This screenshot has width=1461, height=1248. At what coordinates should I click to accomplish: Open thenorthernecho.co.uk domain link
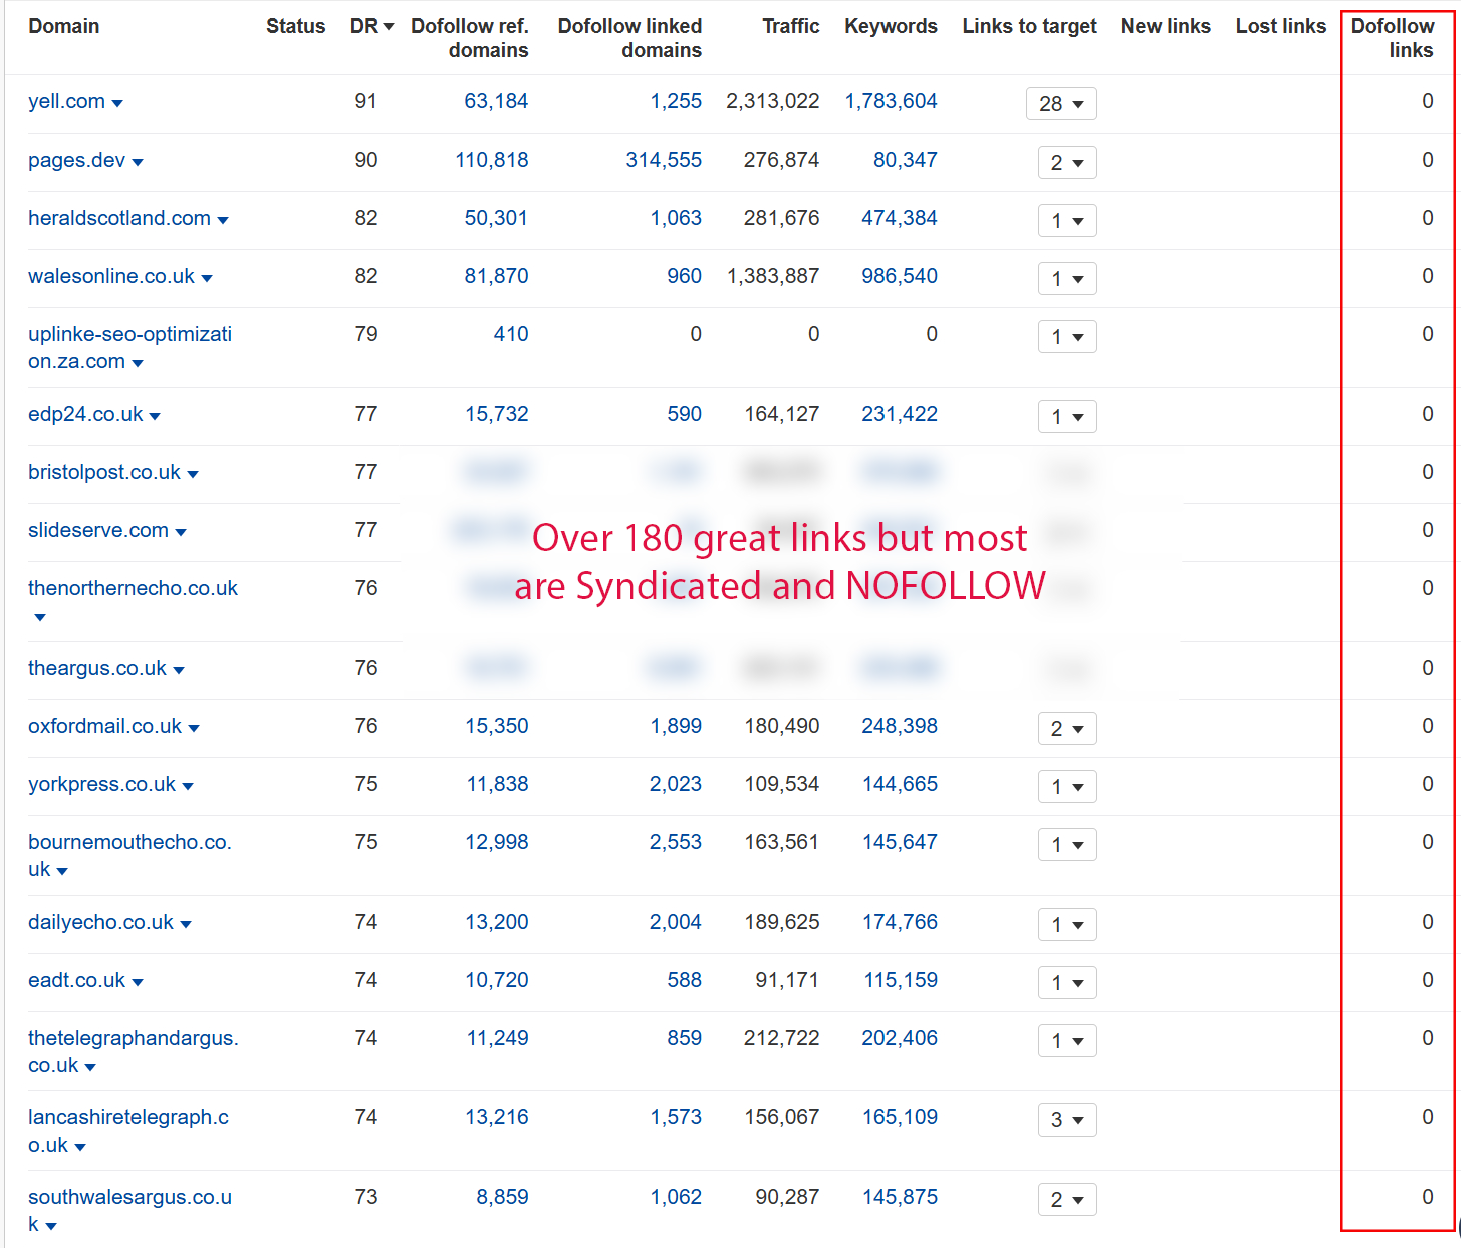133,588
